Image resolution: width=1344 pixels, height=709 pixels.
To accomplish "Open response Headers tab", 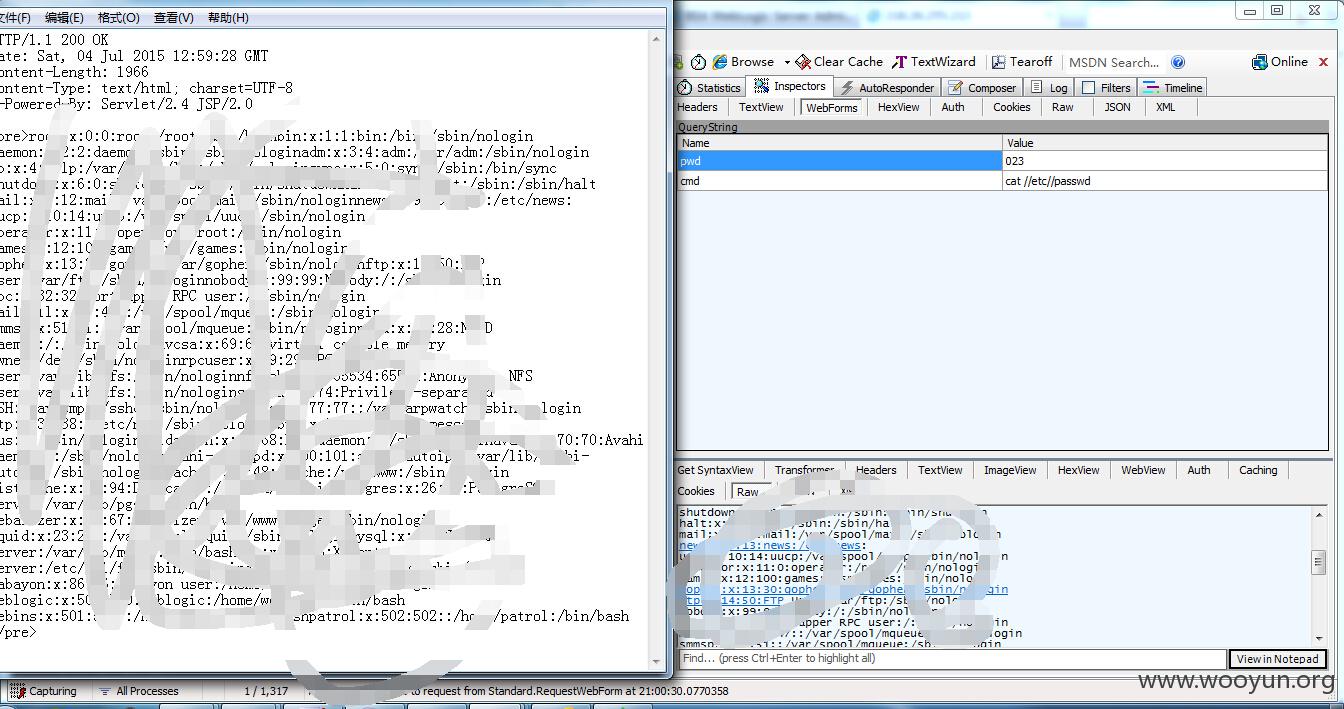I will point(876,470).
